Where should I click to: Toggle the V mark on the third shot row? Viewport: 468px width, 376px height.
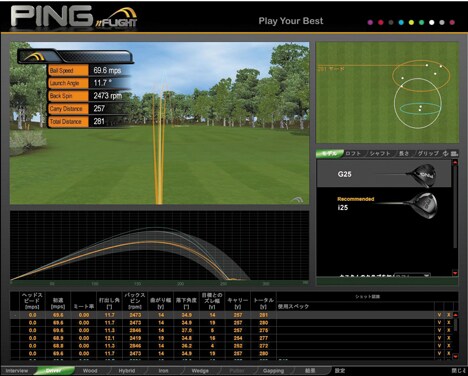[x=439, y=330]
